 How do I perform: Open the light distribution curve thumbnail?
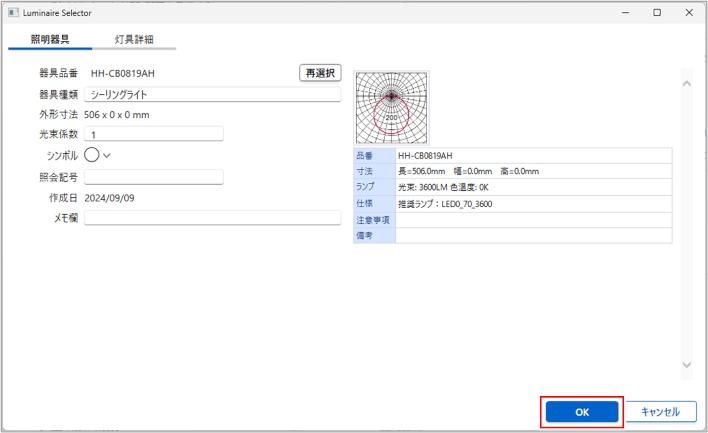point(391,108)
